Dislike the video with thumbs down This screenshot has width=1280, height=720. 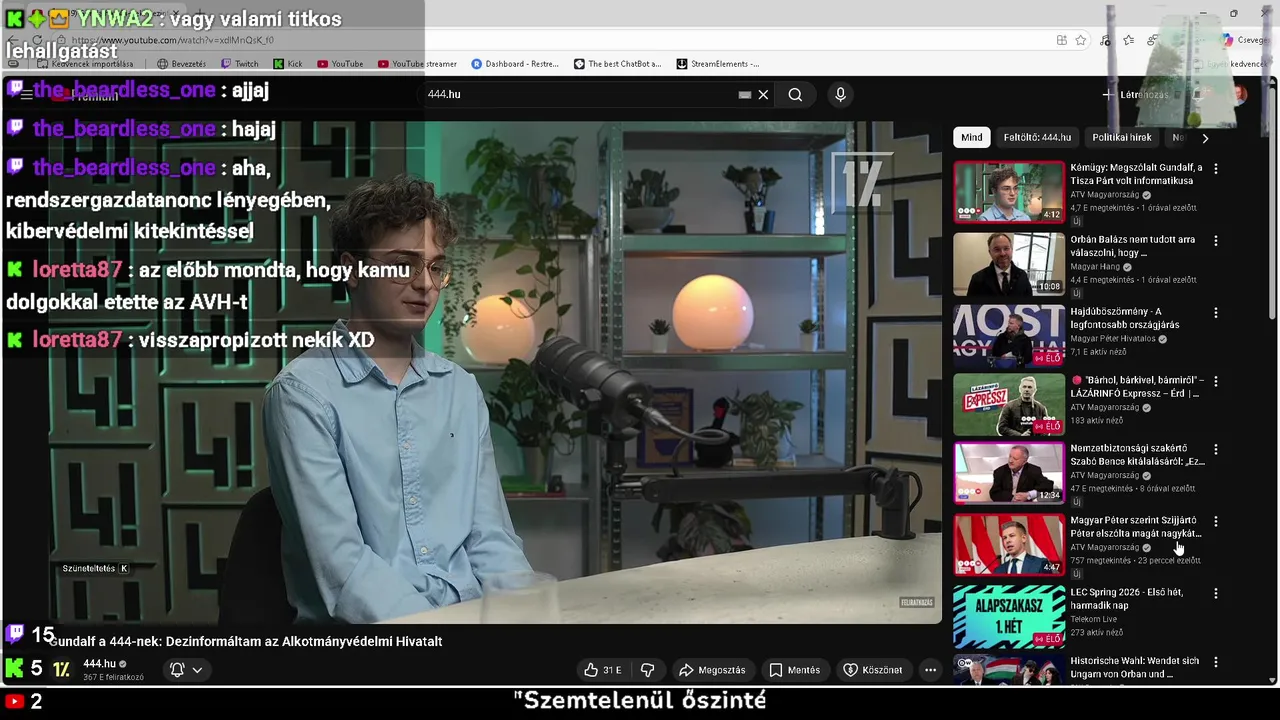(x=647, y=670)
